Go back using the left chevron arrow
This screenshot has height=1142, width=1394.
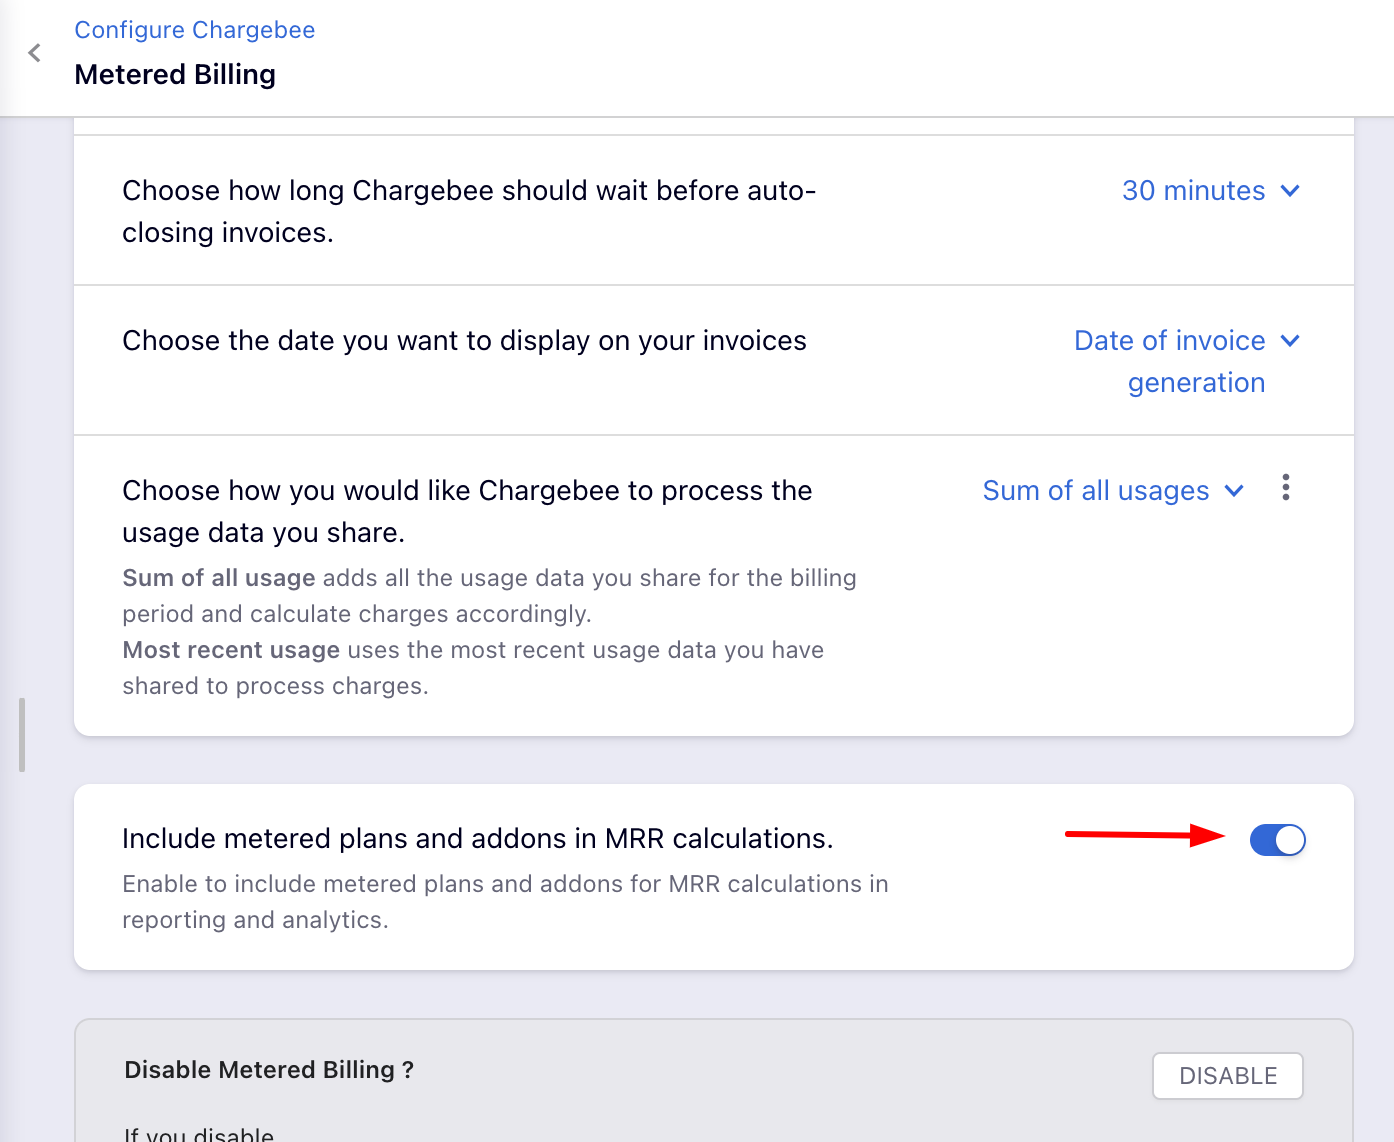point(35,53)
